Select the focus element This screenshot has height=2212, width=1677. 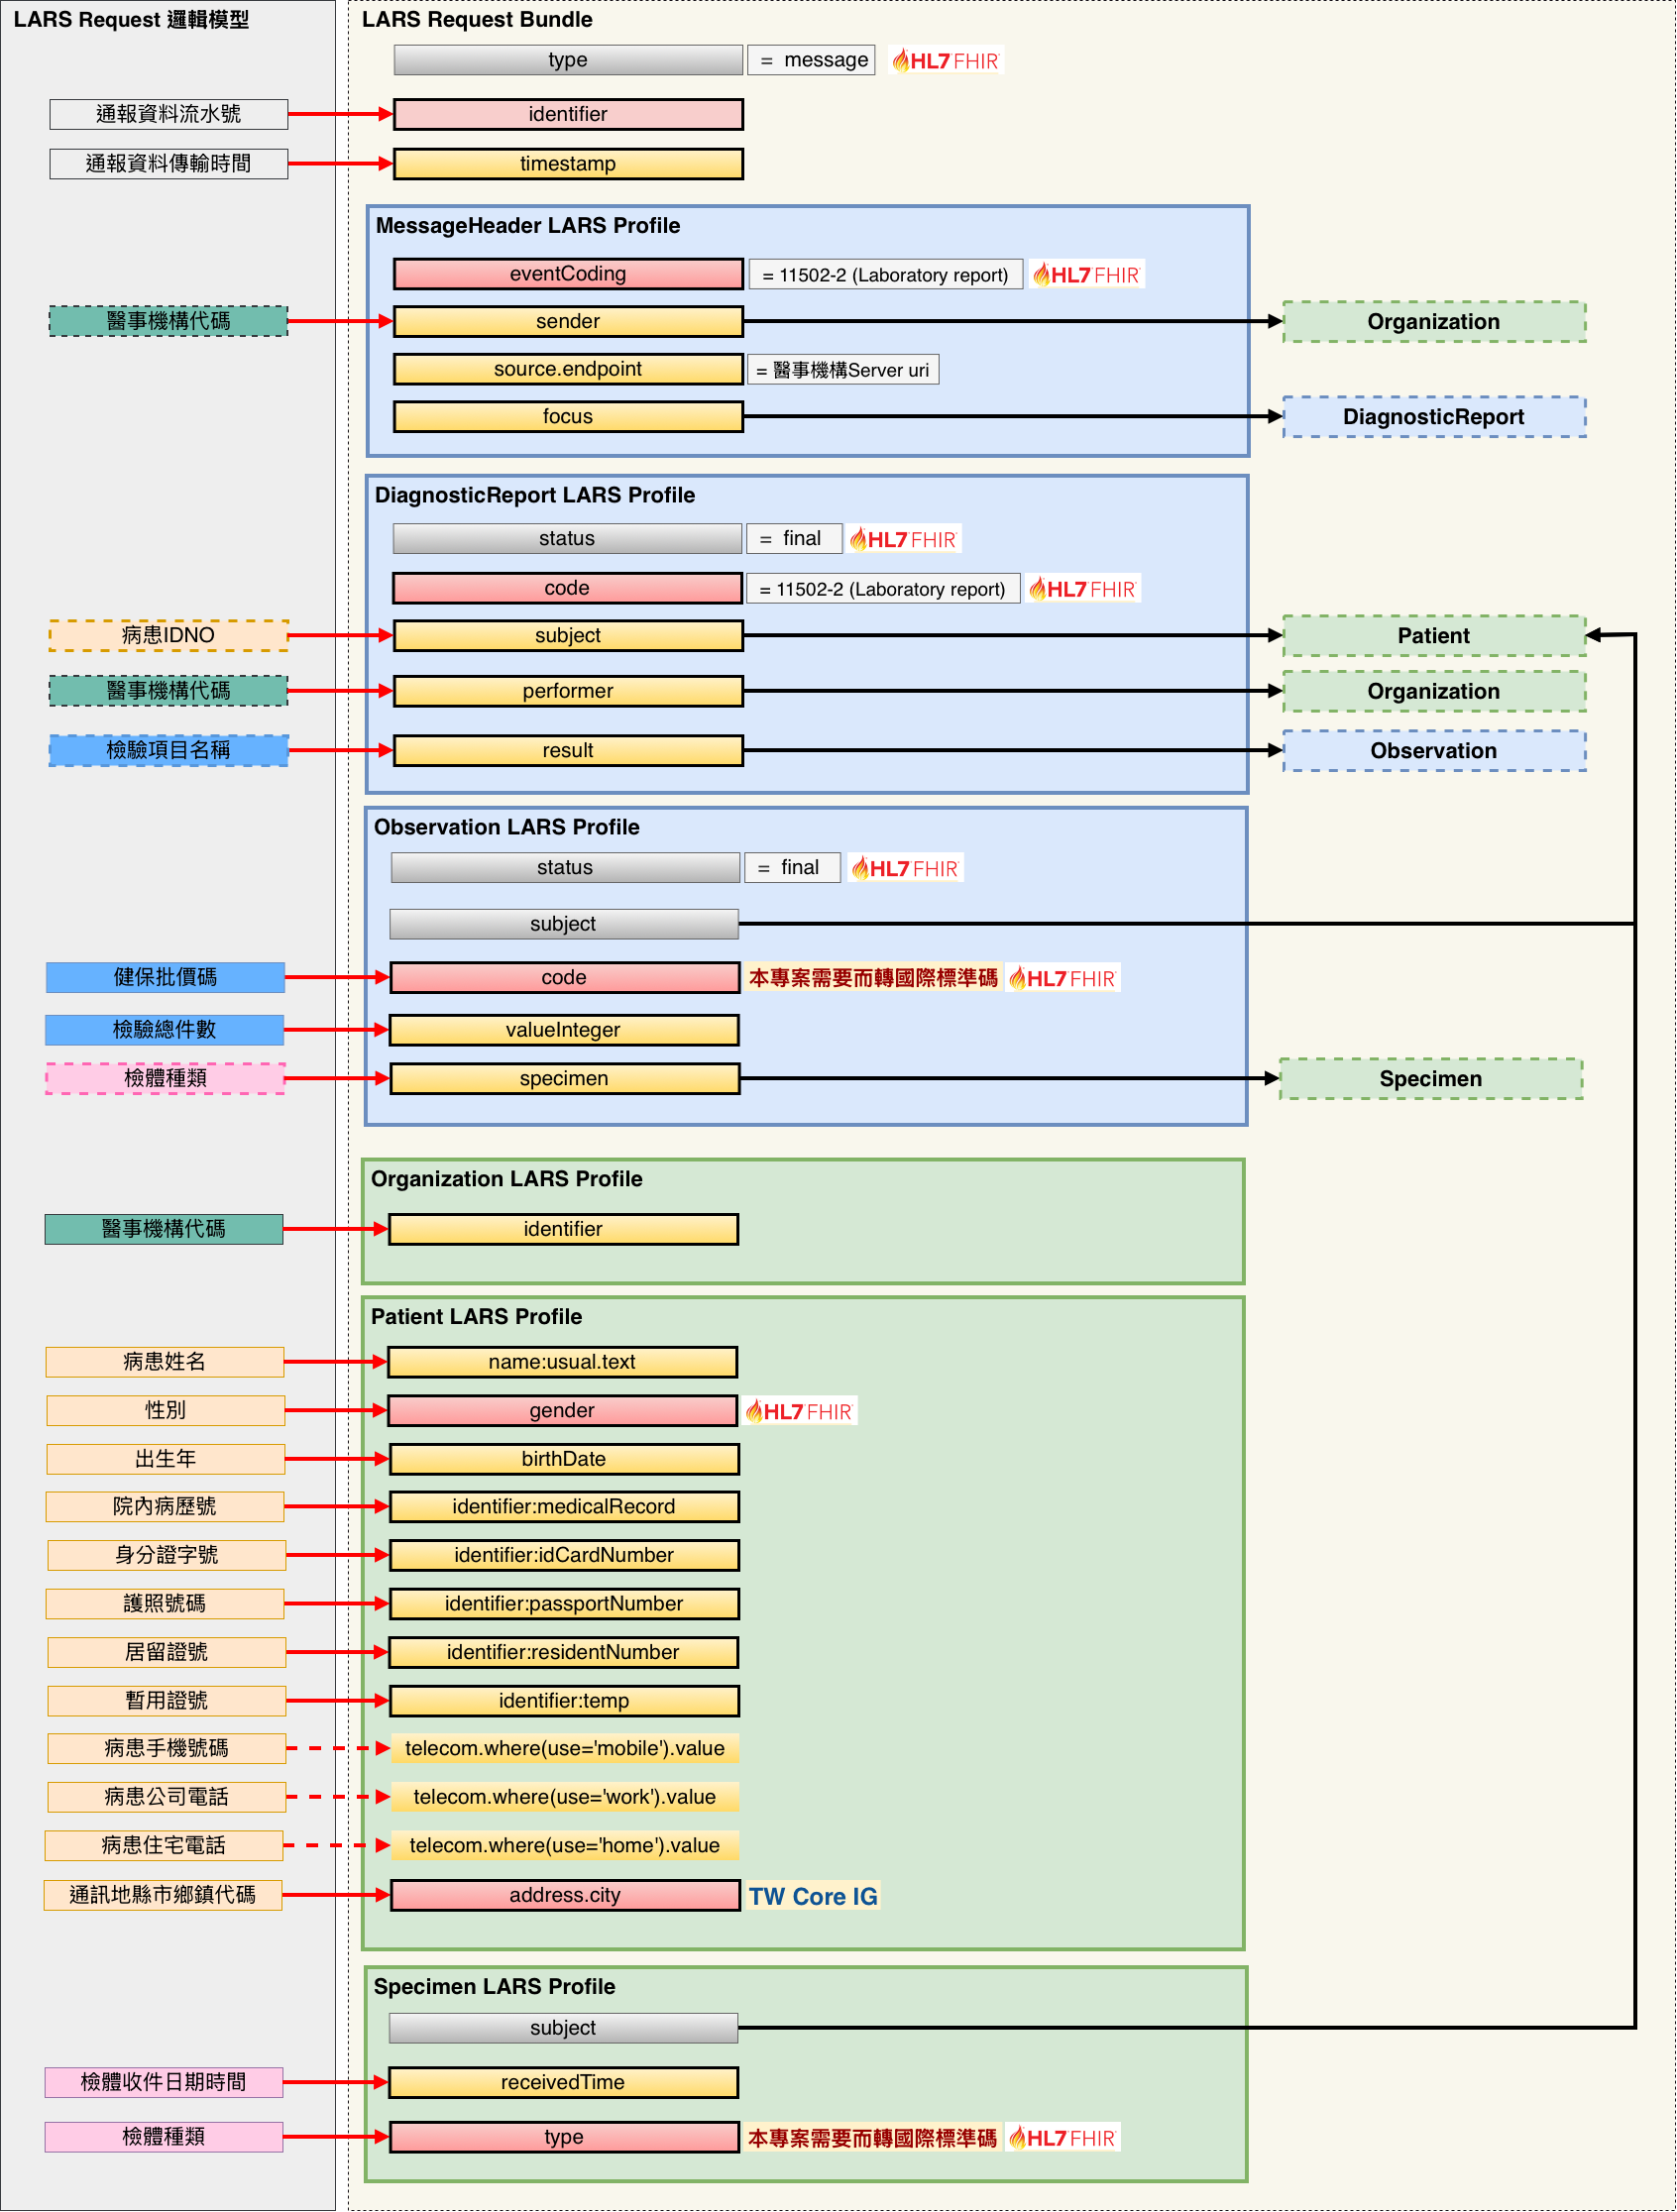click(568, 417)
